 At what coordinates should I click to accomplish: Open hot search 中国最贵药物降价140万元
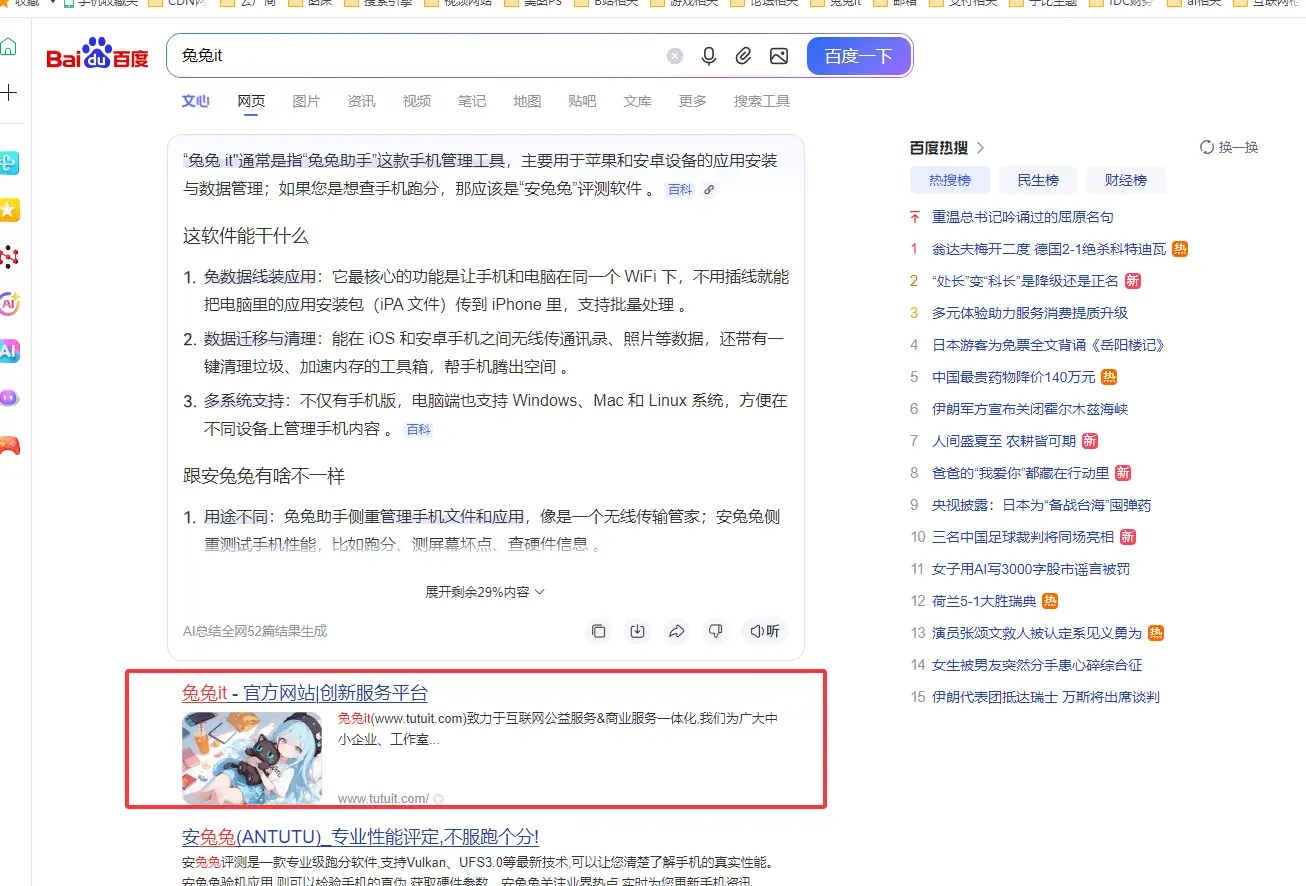pyautogui.click(x=1013, y=377)
